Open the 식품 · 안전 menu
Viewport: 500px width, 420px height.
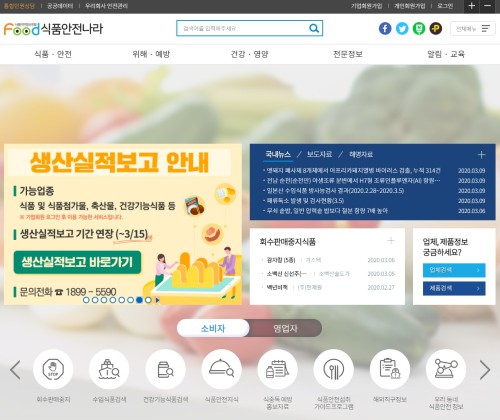tap(53, 54)
